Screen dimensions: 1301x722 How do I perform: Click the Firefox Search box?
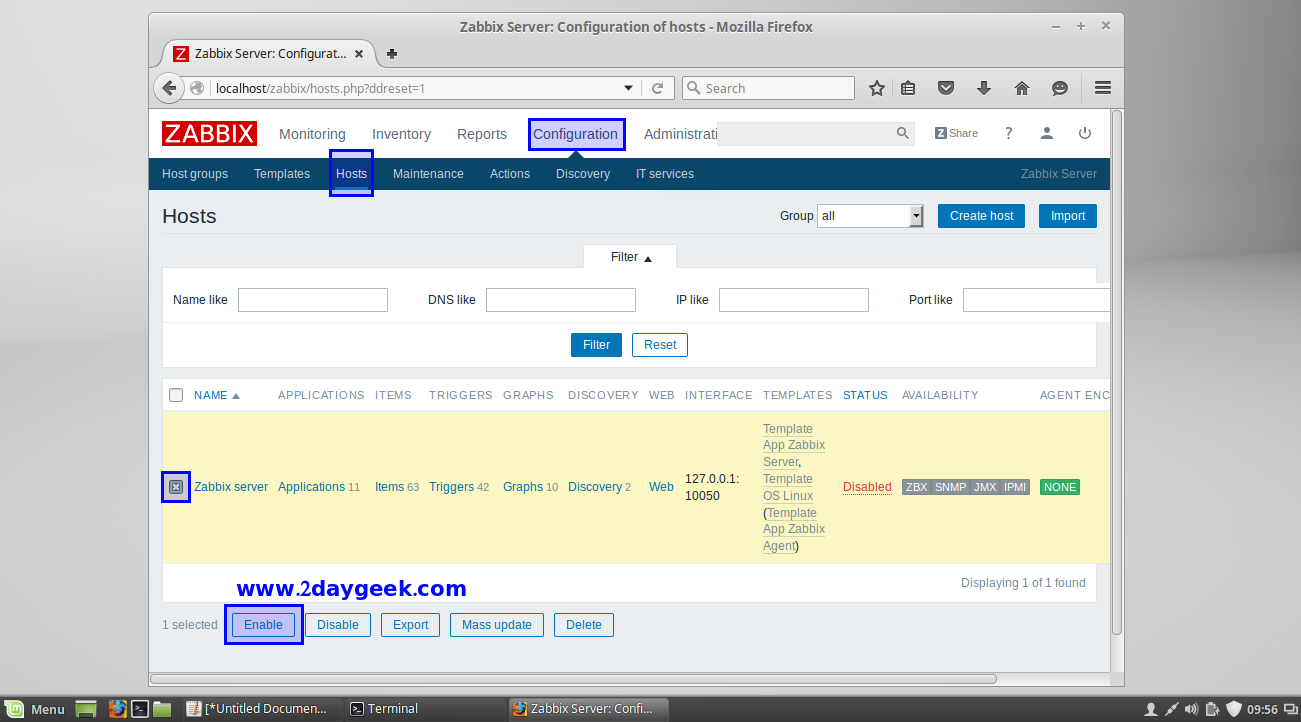[x=768, y=88]
